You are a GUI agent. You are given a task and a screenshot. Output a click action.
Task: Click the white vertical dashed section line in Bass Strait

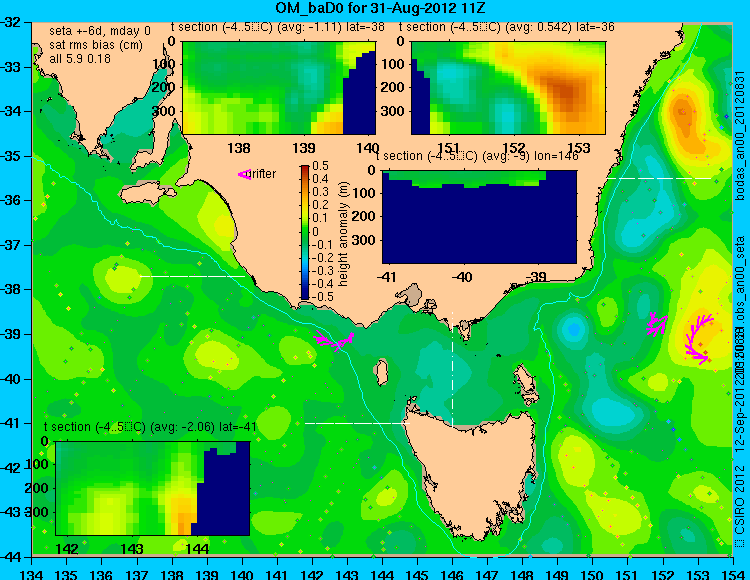(x=452, y=369)
